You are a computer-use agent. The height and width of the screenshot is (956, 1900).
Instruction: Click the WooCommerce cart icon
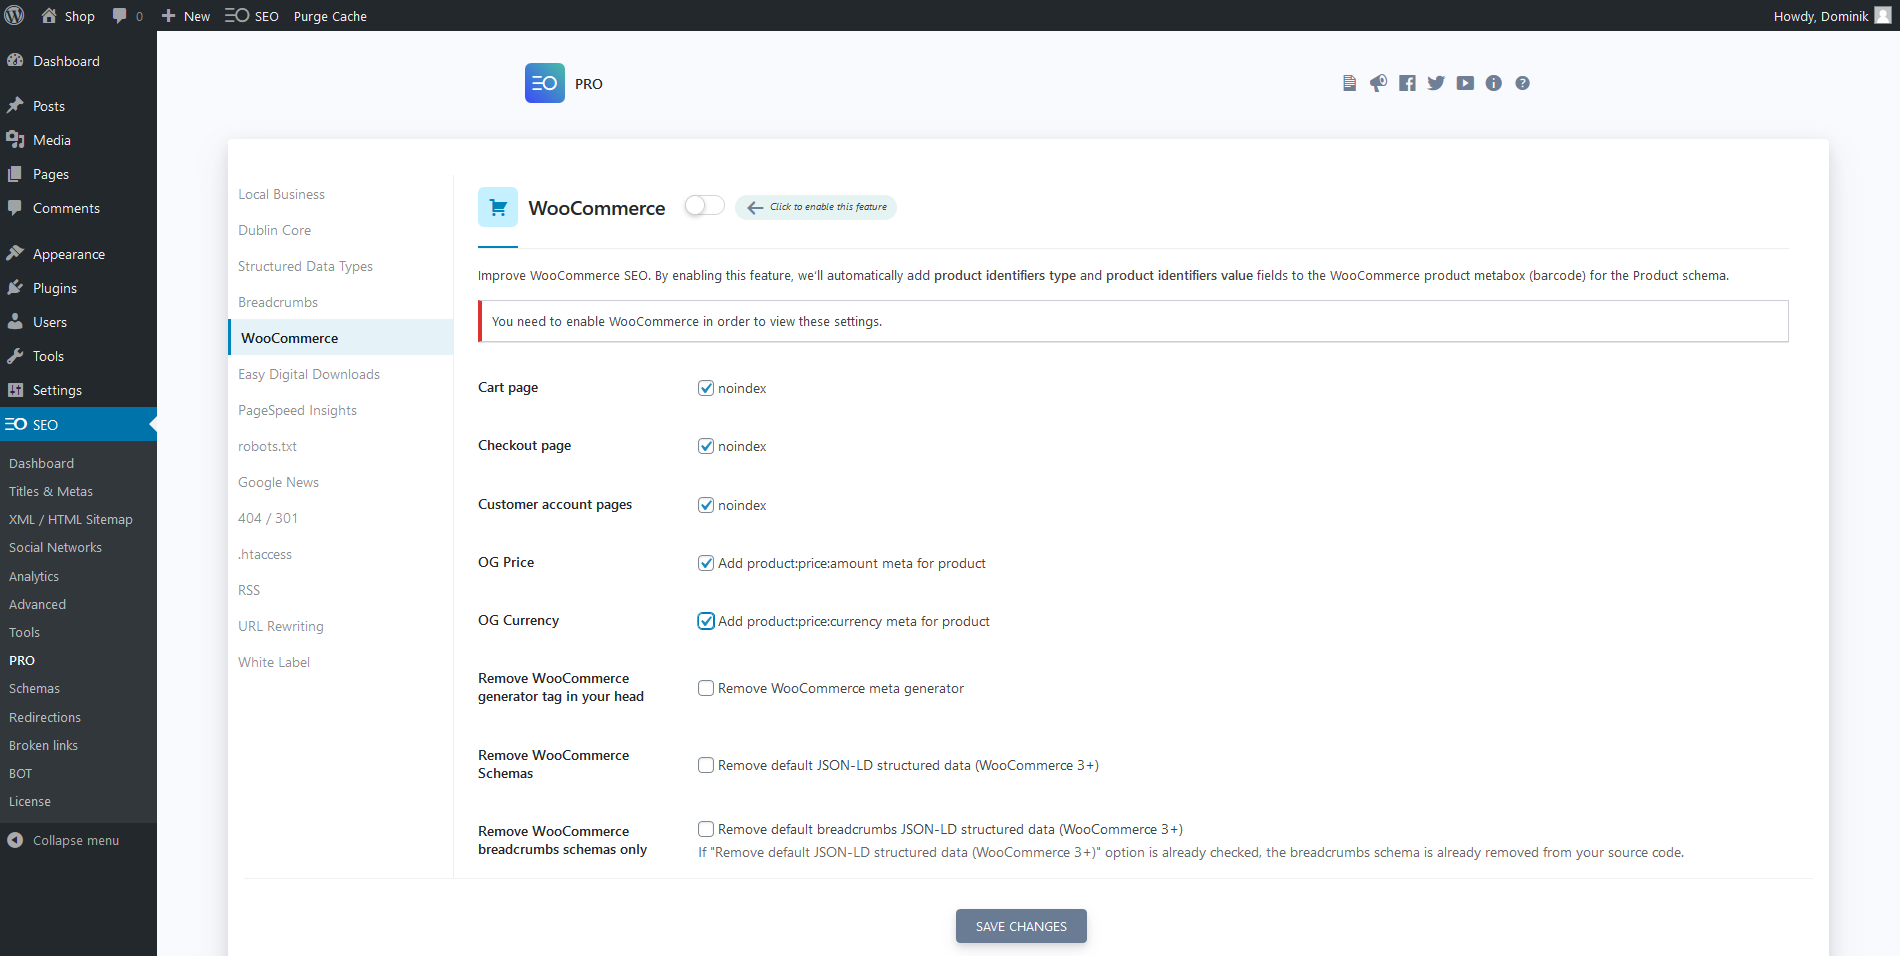click(498, 207)
